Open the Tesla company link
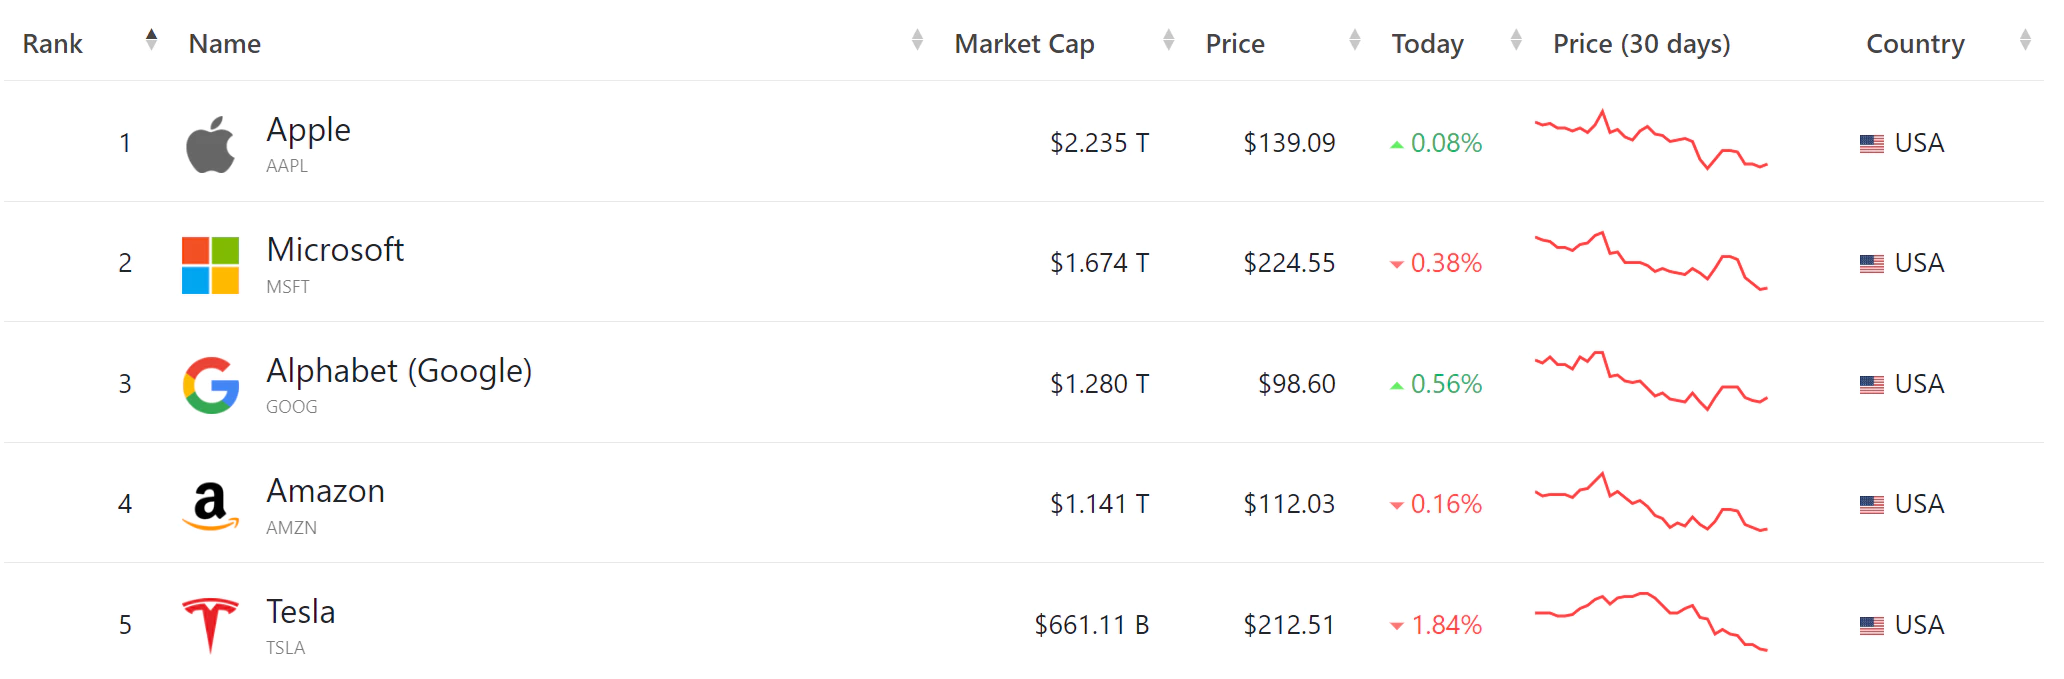 coord(300,612)
